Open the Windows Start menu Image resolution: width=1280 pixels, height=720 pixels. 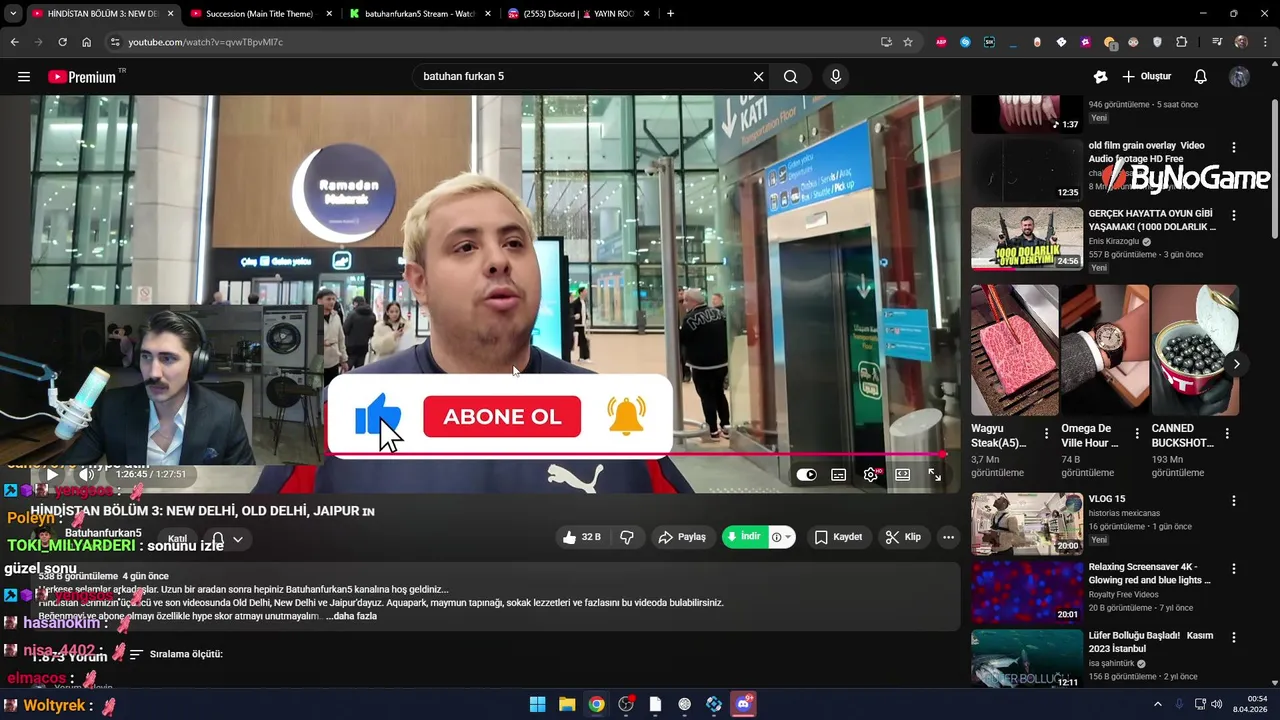click(537, 704)
